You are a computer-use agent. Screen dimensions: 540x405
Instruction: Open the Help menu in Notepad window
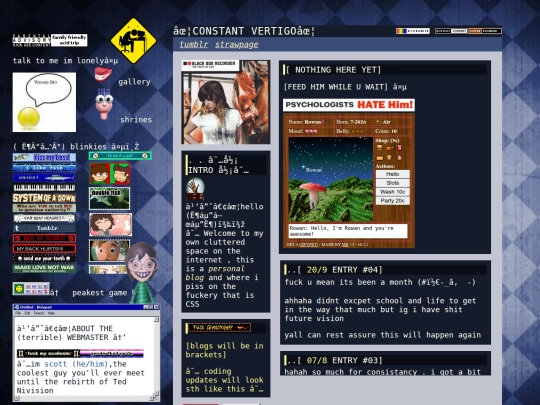(51, 313)
